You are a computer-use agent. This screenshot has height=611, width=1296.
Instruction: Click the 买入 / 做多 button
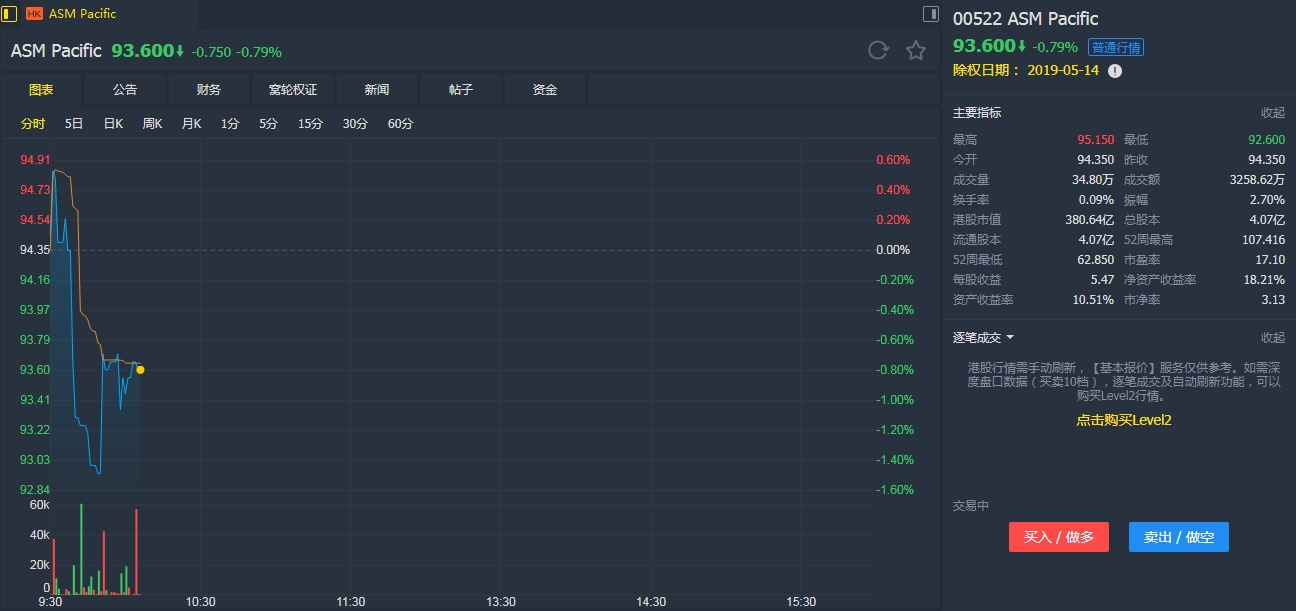click(x=1059, y=537)
